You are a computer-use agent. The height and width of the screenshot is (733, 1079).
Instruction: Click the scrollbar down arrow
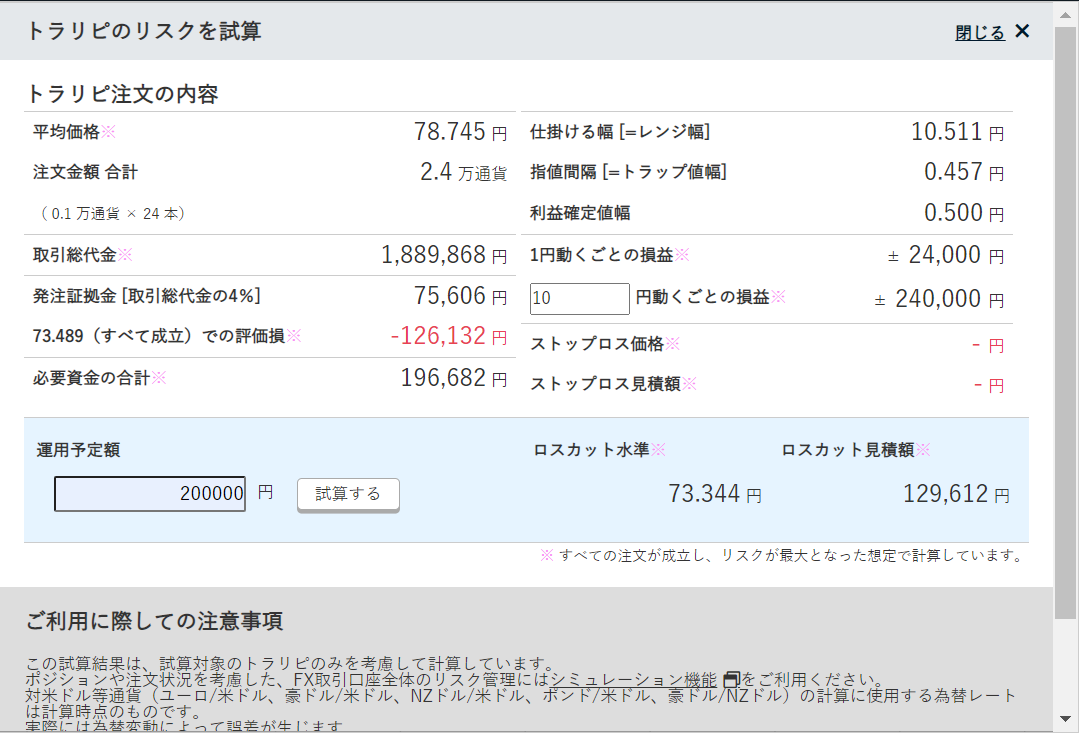pyautogui.click(x=1066, y=719)
